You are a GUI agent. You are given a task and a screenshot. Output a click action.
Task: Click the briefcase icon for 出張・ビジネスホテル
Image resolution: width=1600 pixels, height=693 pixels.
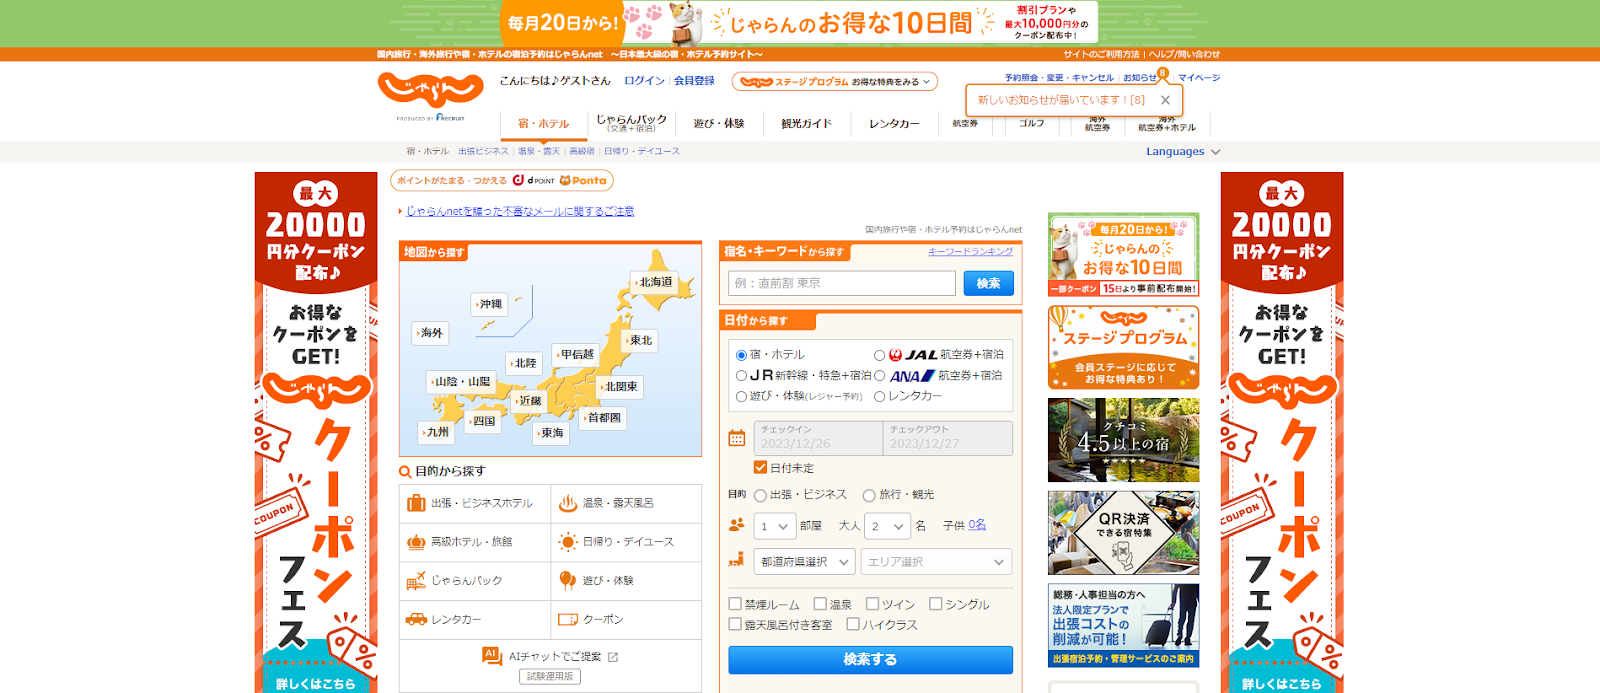coord(416,503)
